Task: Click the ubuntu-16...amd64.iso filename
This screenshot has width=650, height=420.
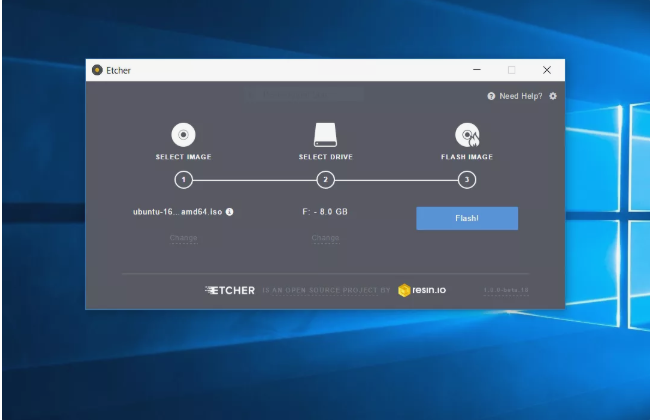Action: pyautogui.click(x=177, y=212)
